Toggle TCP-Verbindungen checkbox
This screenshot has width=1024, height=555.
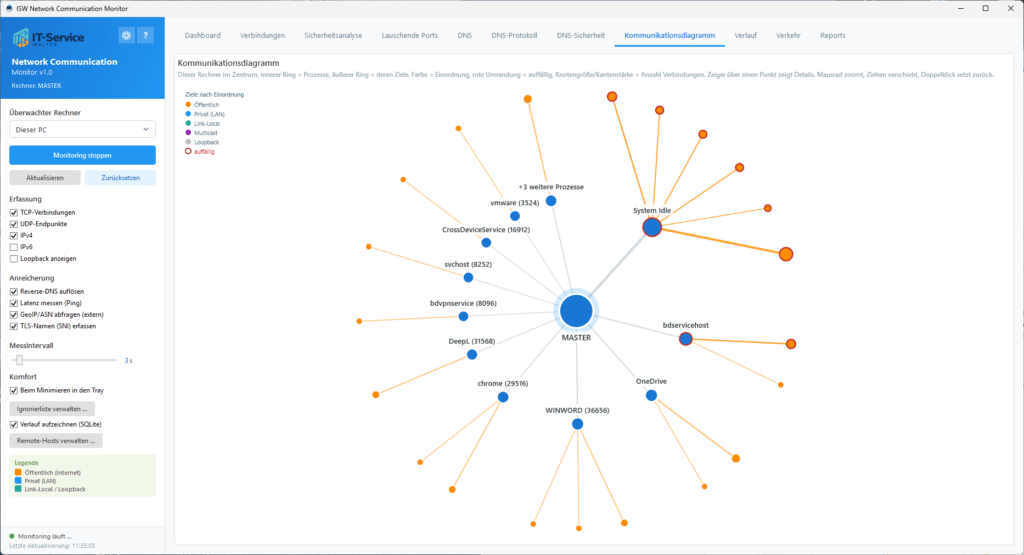[14, 213]
